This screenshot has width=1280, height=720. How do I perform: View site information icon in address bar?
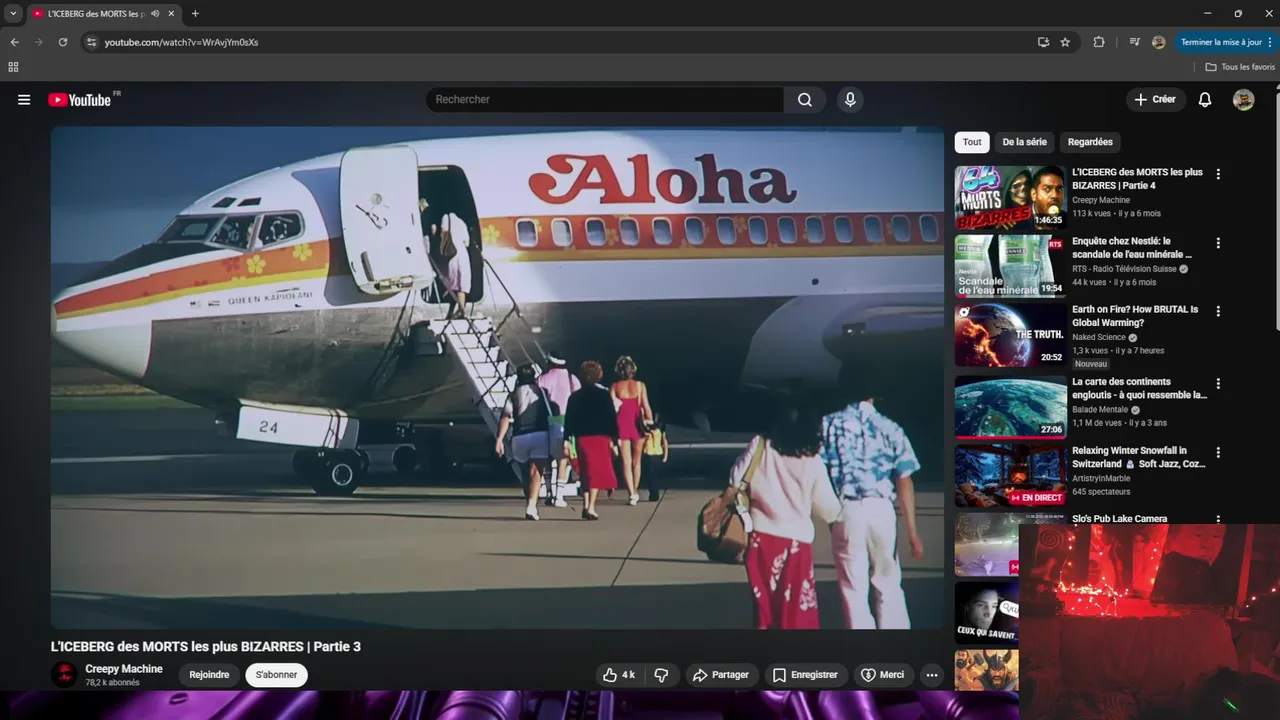[x=91, y=42]
